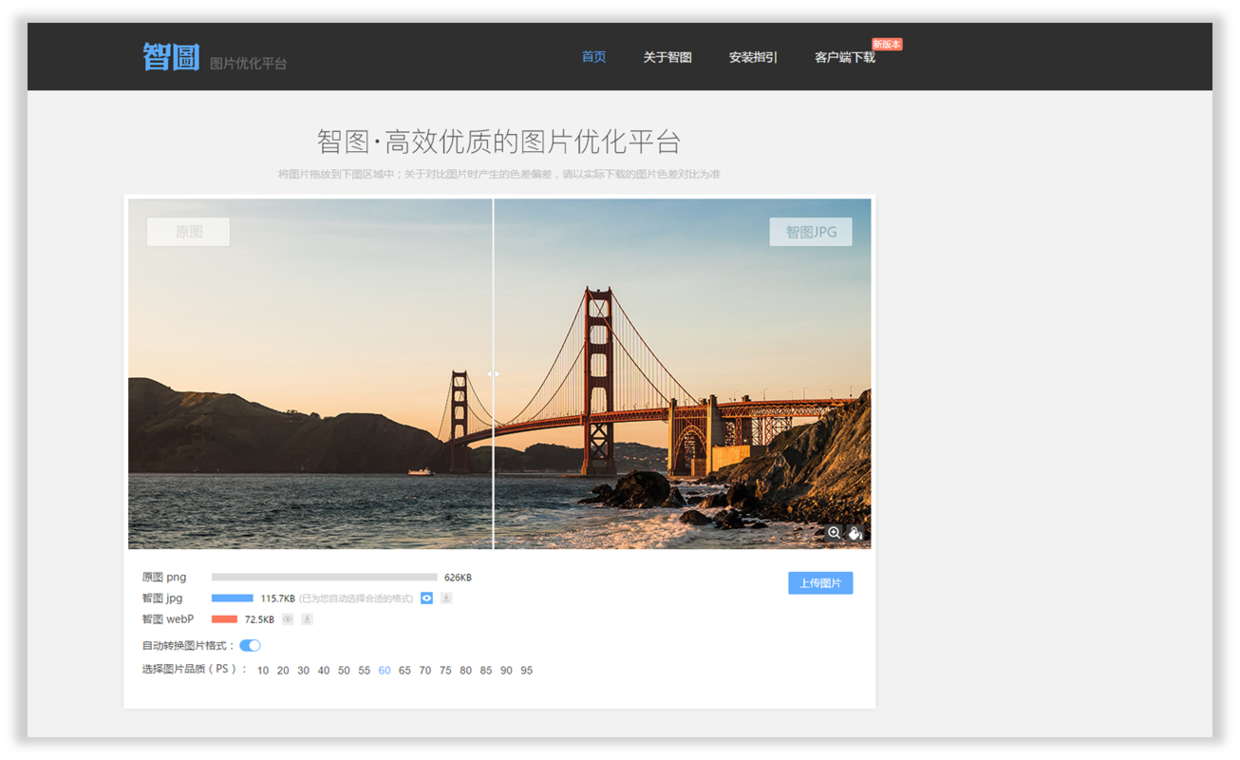
Task: Choose image quality 40
Action: pyautogui.click(x=324, y=670)
